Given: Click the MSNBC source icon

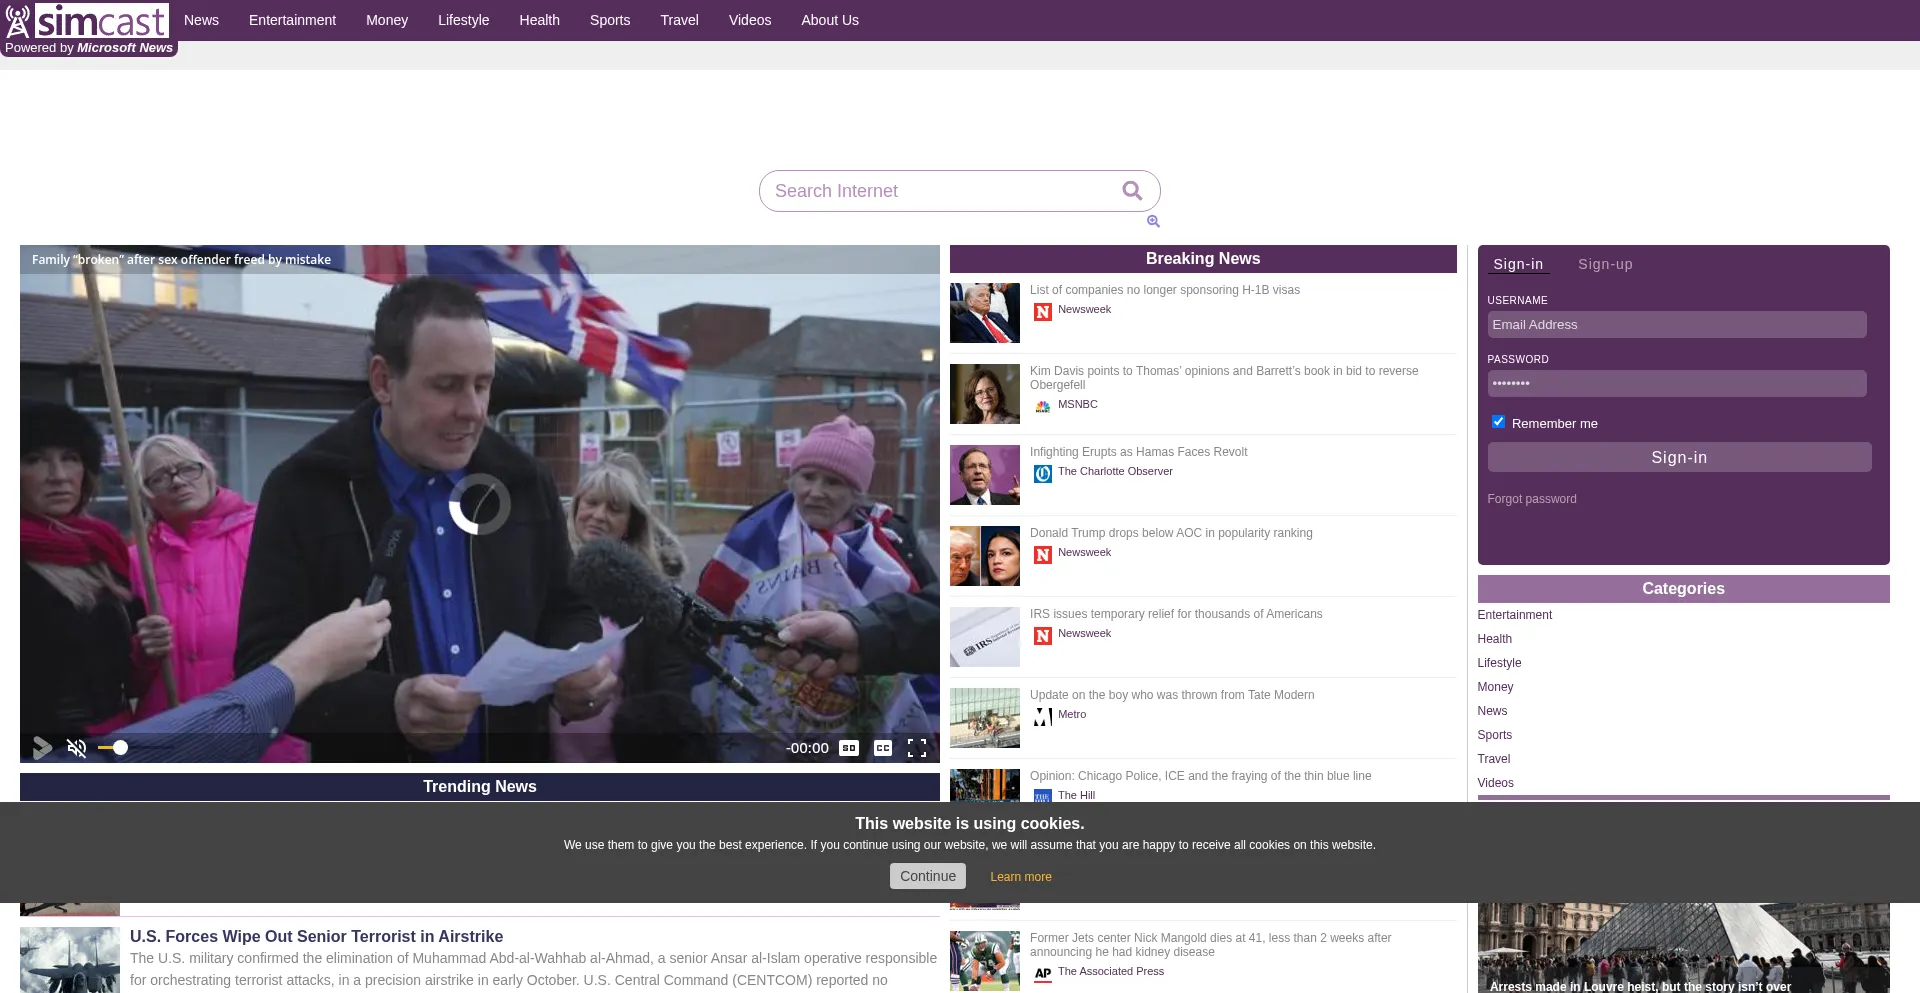Looking at the screenshot, I should click(1042, 406).
